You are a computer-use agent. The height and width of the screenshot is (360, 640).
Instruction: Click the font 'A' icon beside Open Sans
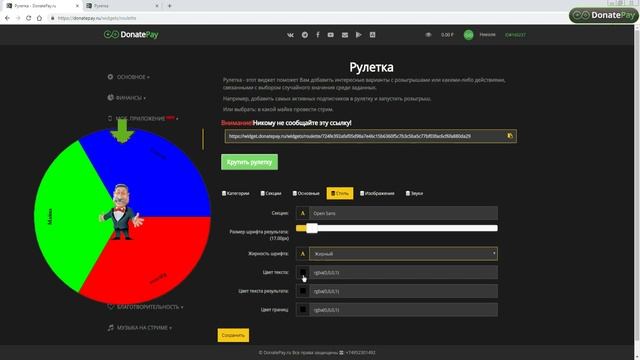302,213
